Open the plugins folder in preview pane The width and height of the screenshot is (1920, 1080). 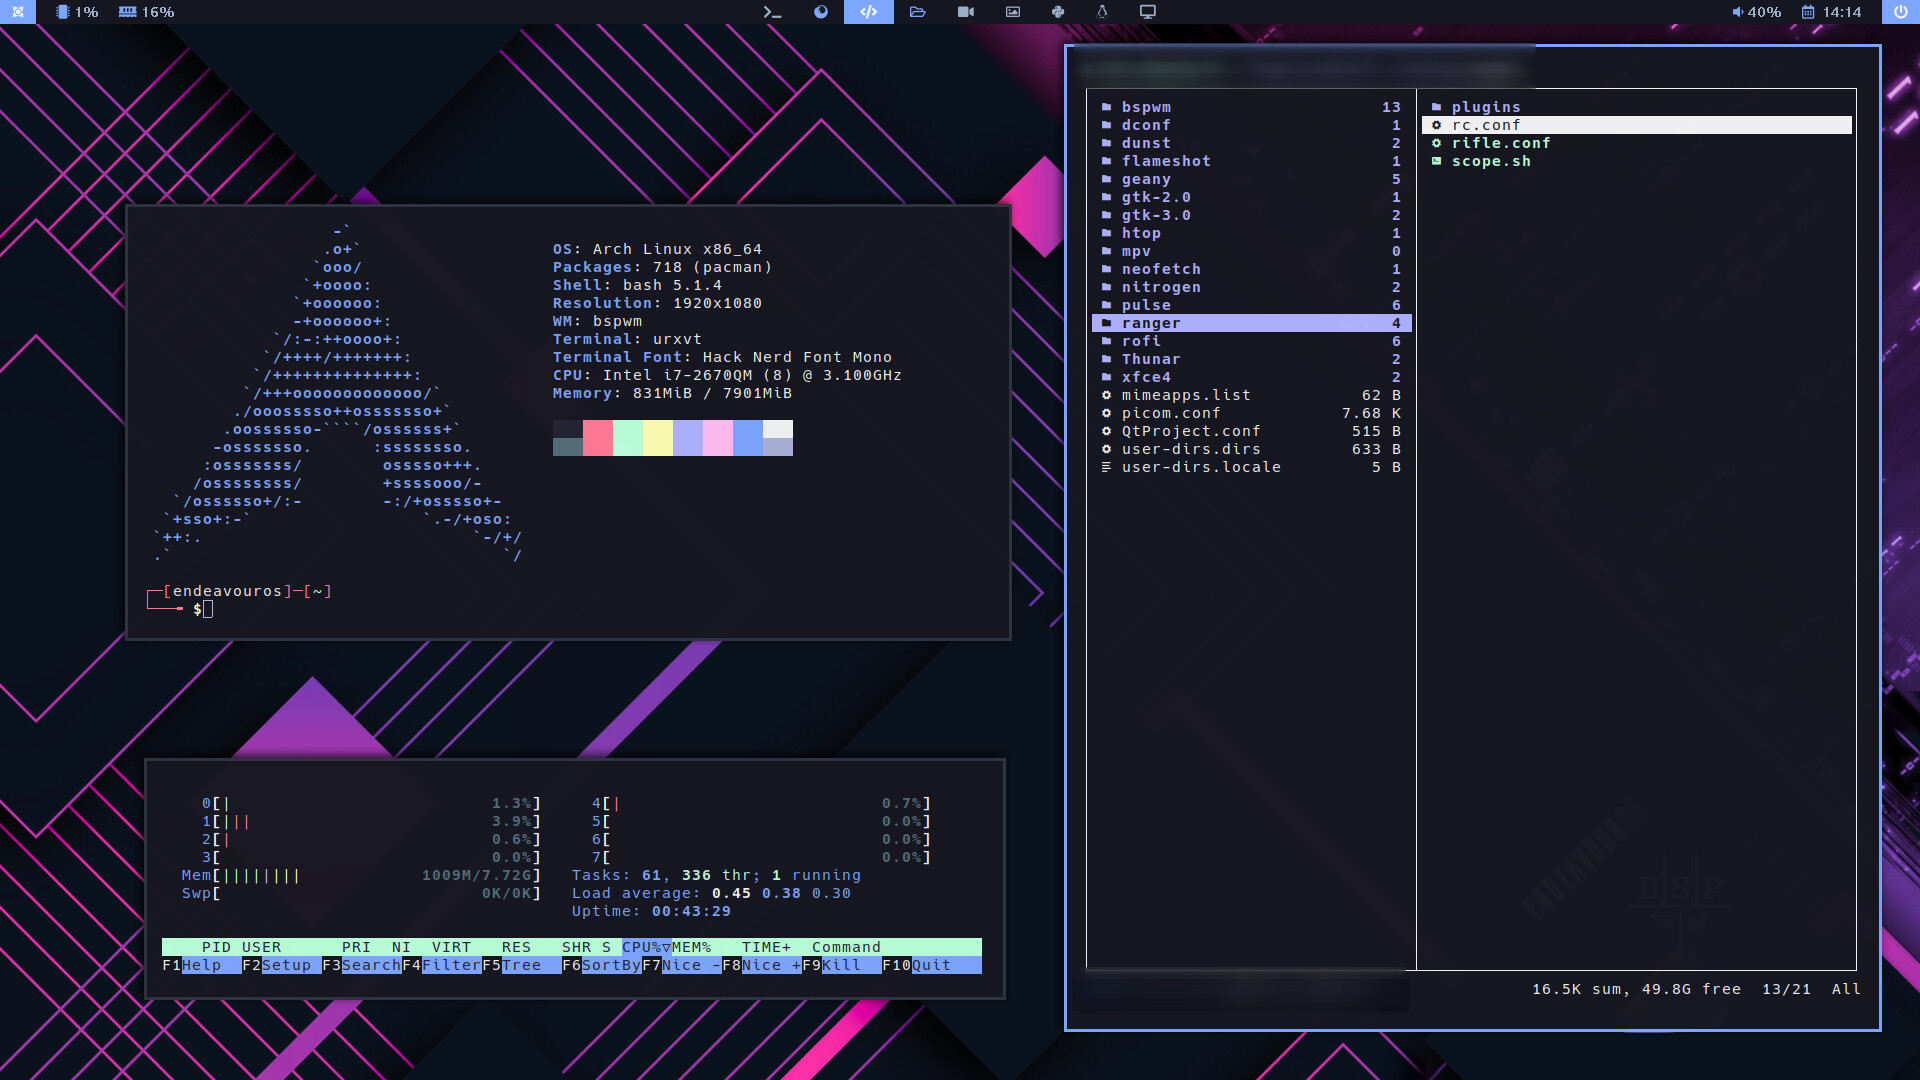(x=1637, y=107)
